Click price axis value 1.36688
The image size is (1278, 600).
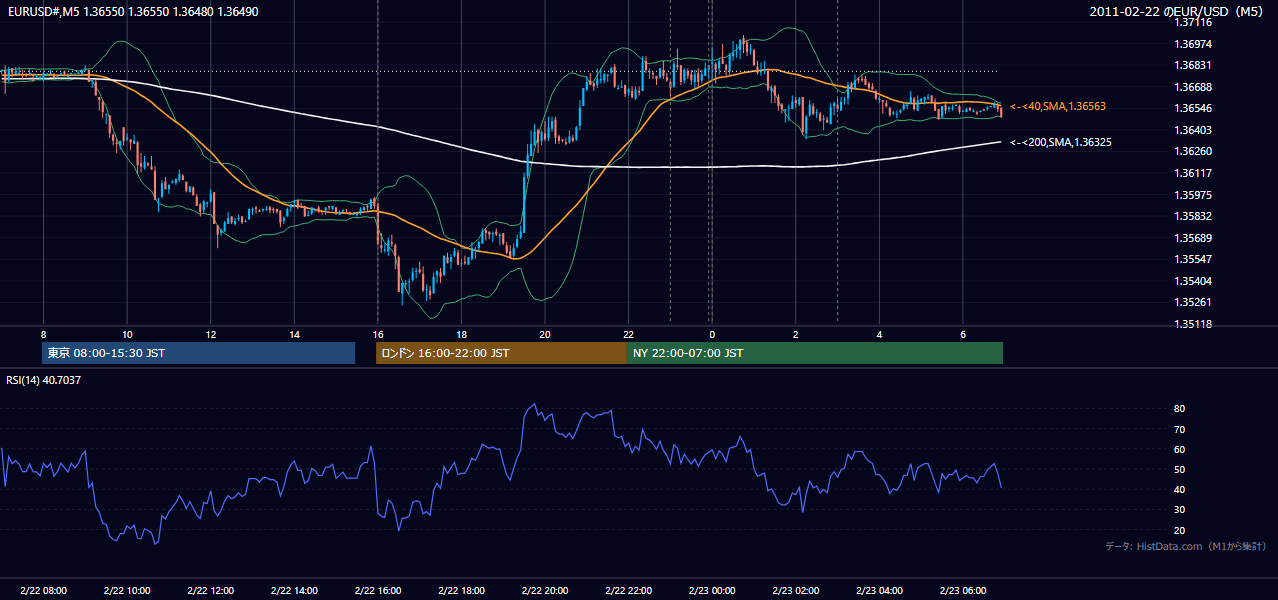pos(1195,87)
